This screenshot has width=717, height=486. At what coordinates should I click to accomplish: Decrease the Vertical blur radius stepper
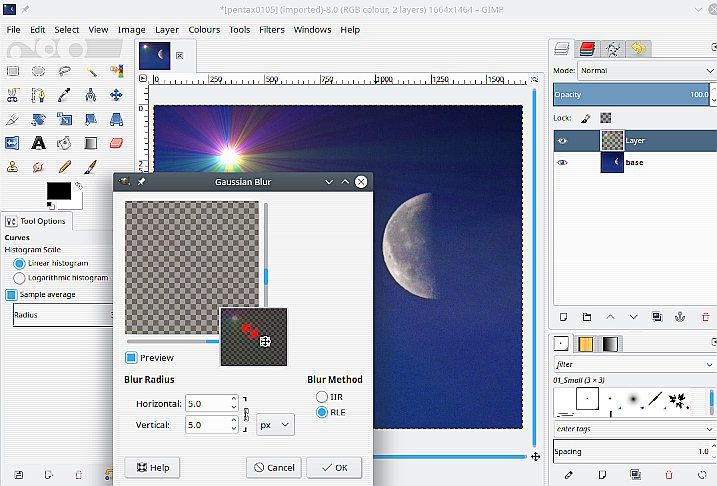click(234, 429)
